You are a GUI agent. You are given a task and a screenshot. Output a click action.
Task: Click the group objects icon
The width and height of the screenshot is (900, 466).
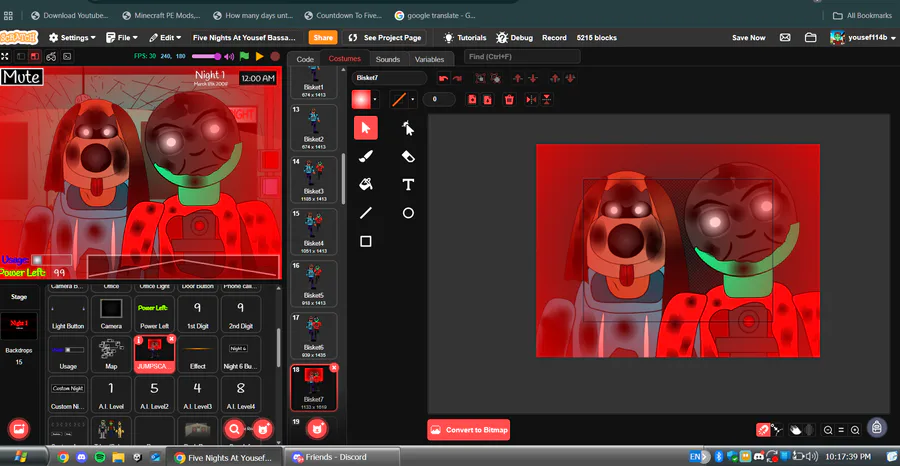480,78
